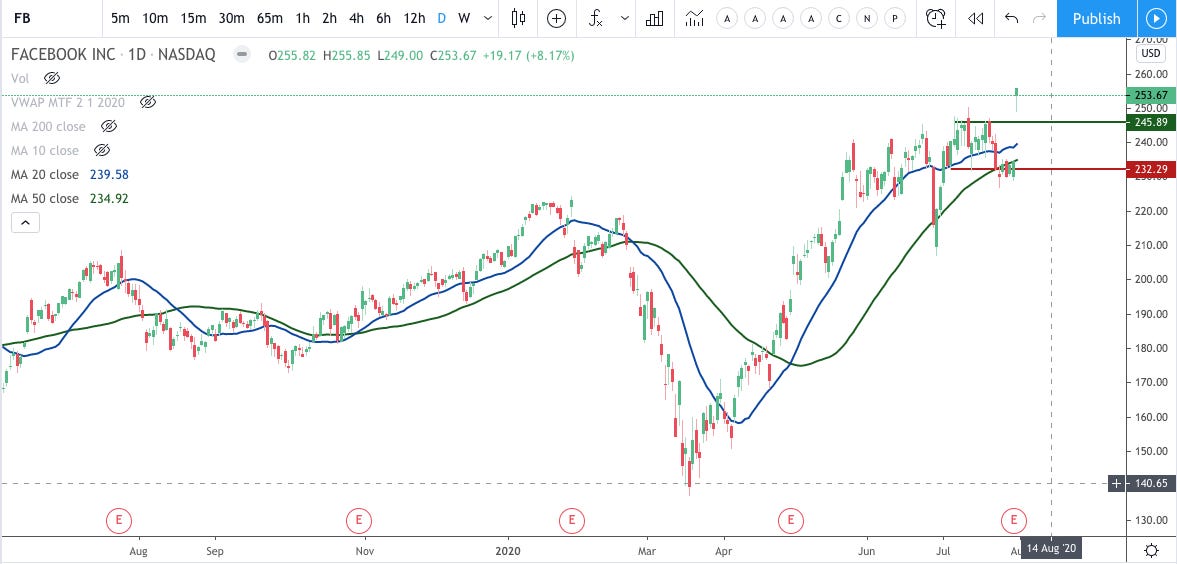Show the VWAP MTF indicator via eye icon
Image resolution: width=1177 pixels, height=564 pixels.
[x=148, y=102]
